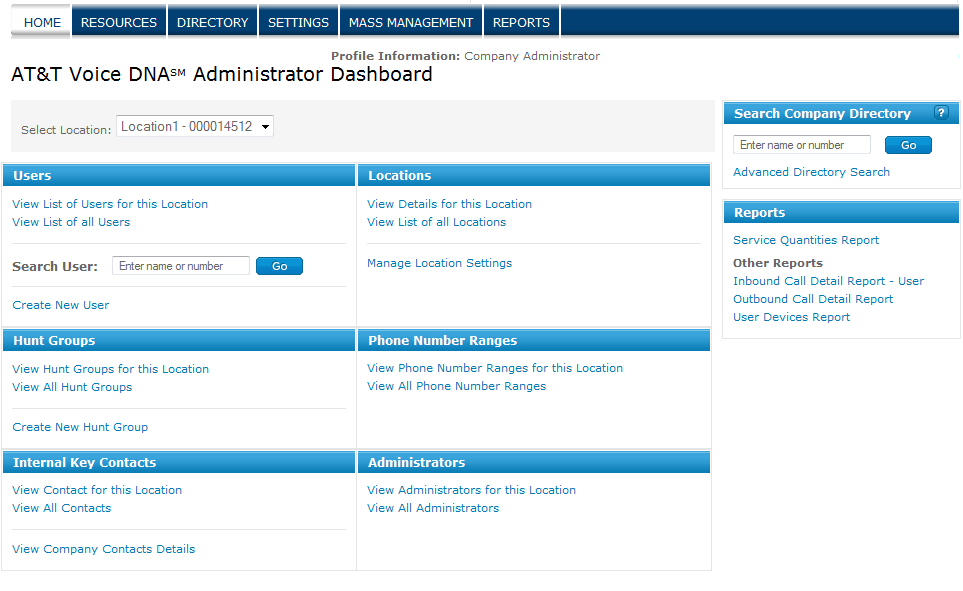Click the Hunt Groups panel header
The width and height of the screenshot is (963, 591).
tap(179, 340)
